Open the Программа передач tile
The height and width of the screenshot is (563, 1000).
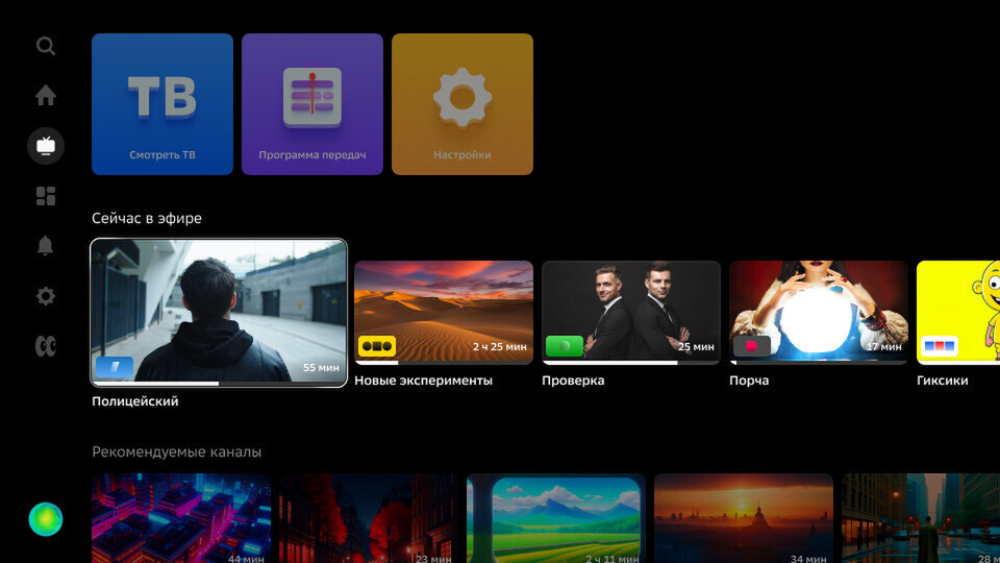(x=312, y=104)
